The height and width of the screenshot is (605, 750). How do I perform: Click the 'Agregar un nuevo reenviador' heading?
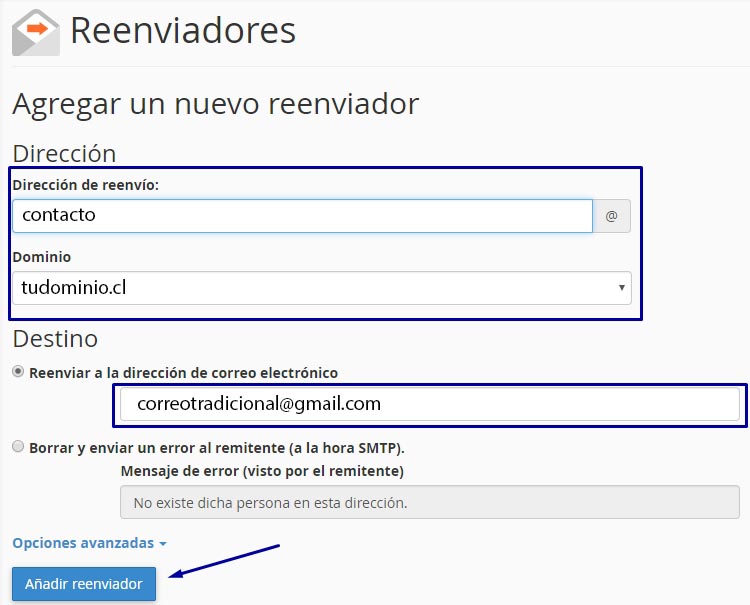[x=216, y=104]
